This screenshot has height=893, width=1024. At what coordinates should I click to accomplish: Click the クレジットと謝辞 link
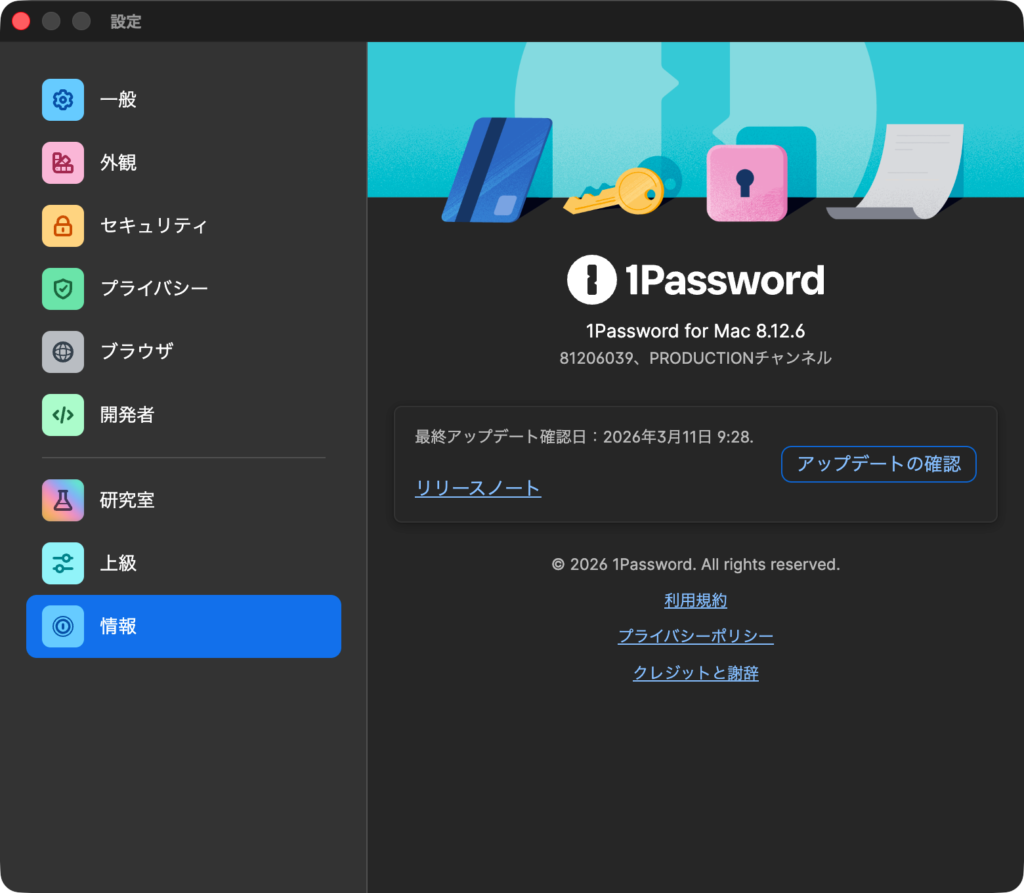point(695,674)
